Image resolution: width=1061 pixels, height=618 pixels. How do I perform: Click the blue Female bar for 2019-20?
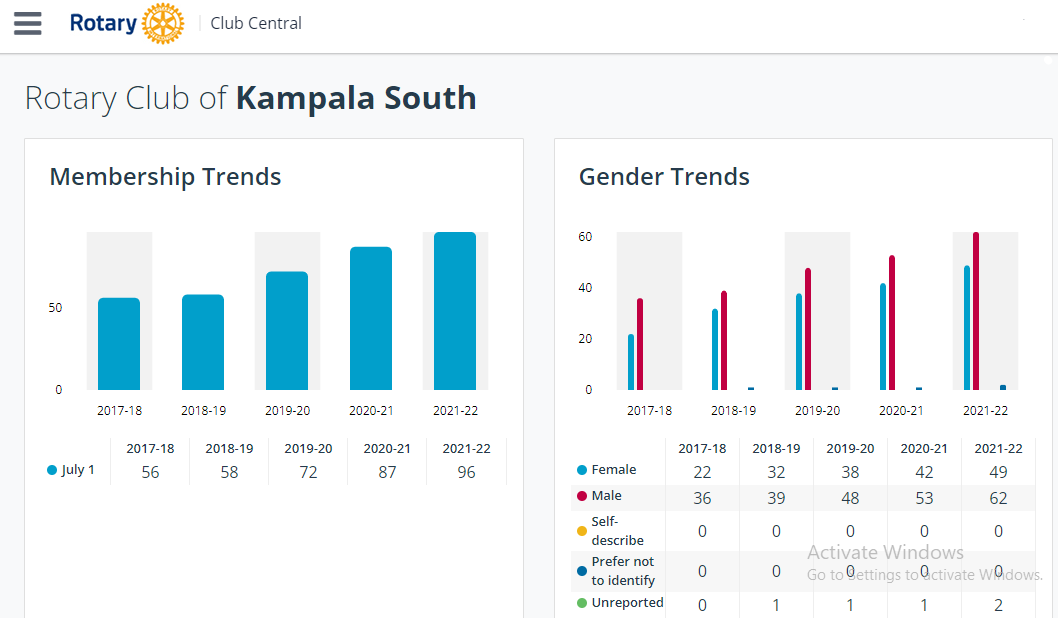(799, 342)
